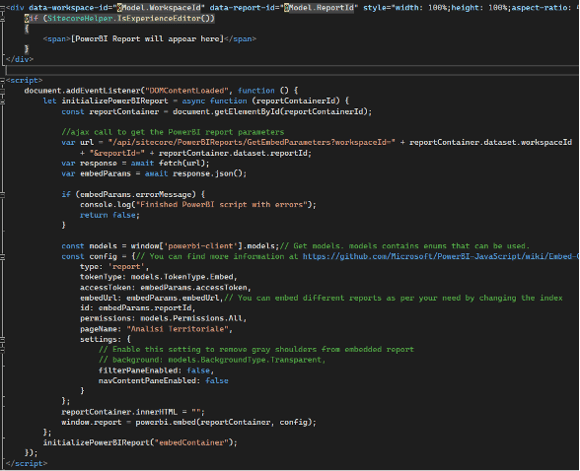The height and width of the screenshot is (471, 580).
Task: Collapse the settings object block
Action: 2,339
